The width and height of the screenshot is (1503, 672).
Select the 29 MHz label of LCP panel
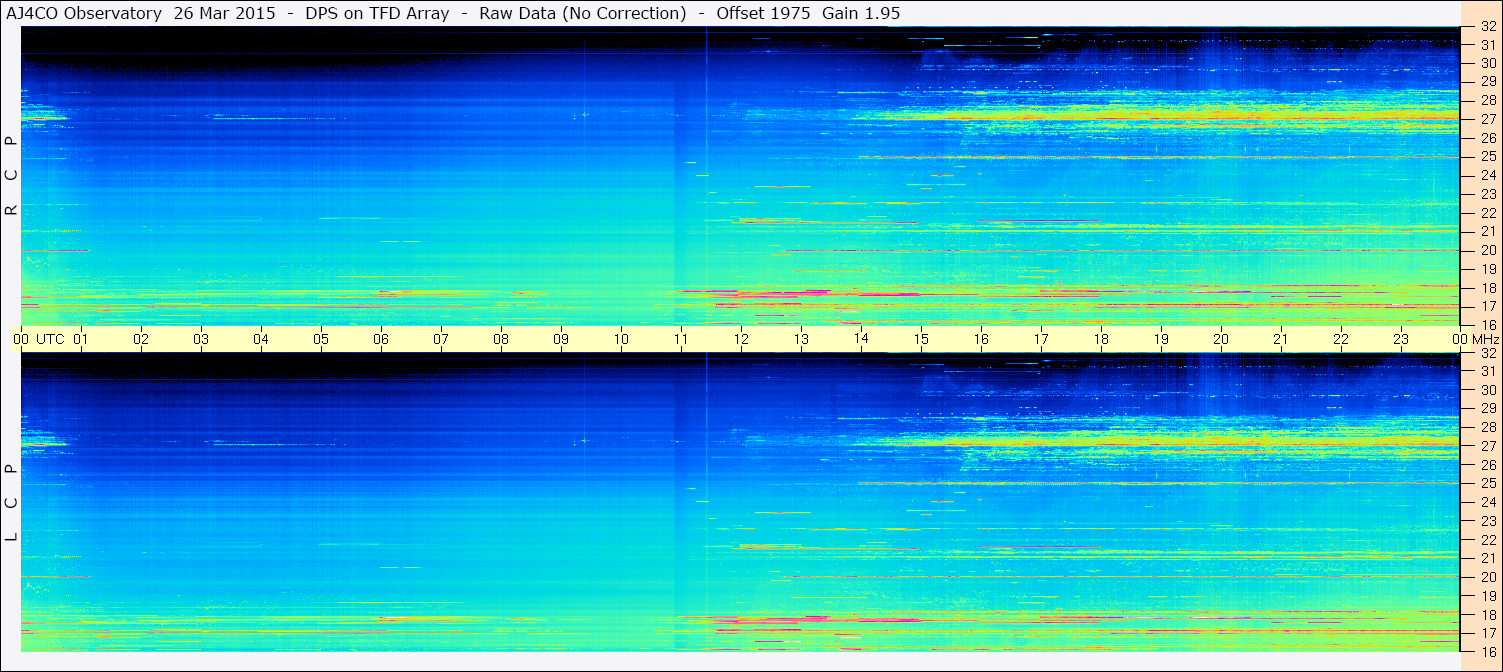1488,408
